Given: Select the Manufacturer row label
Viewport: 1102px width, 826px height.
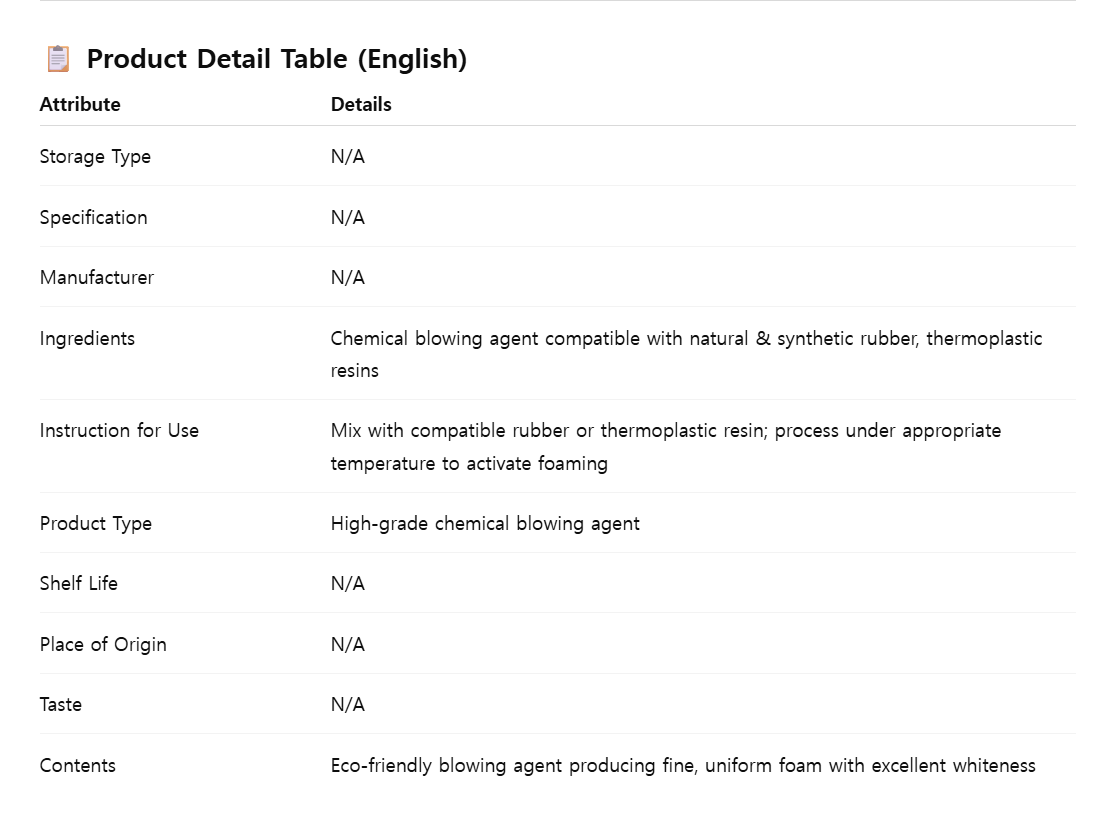Looking at the screenshot, I should click(97, 277).
